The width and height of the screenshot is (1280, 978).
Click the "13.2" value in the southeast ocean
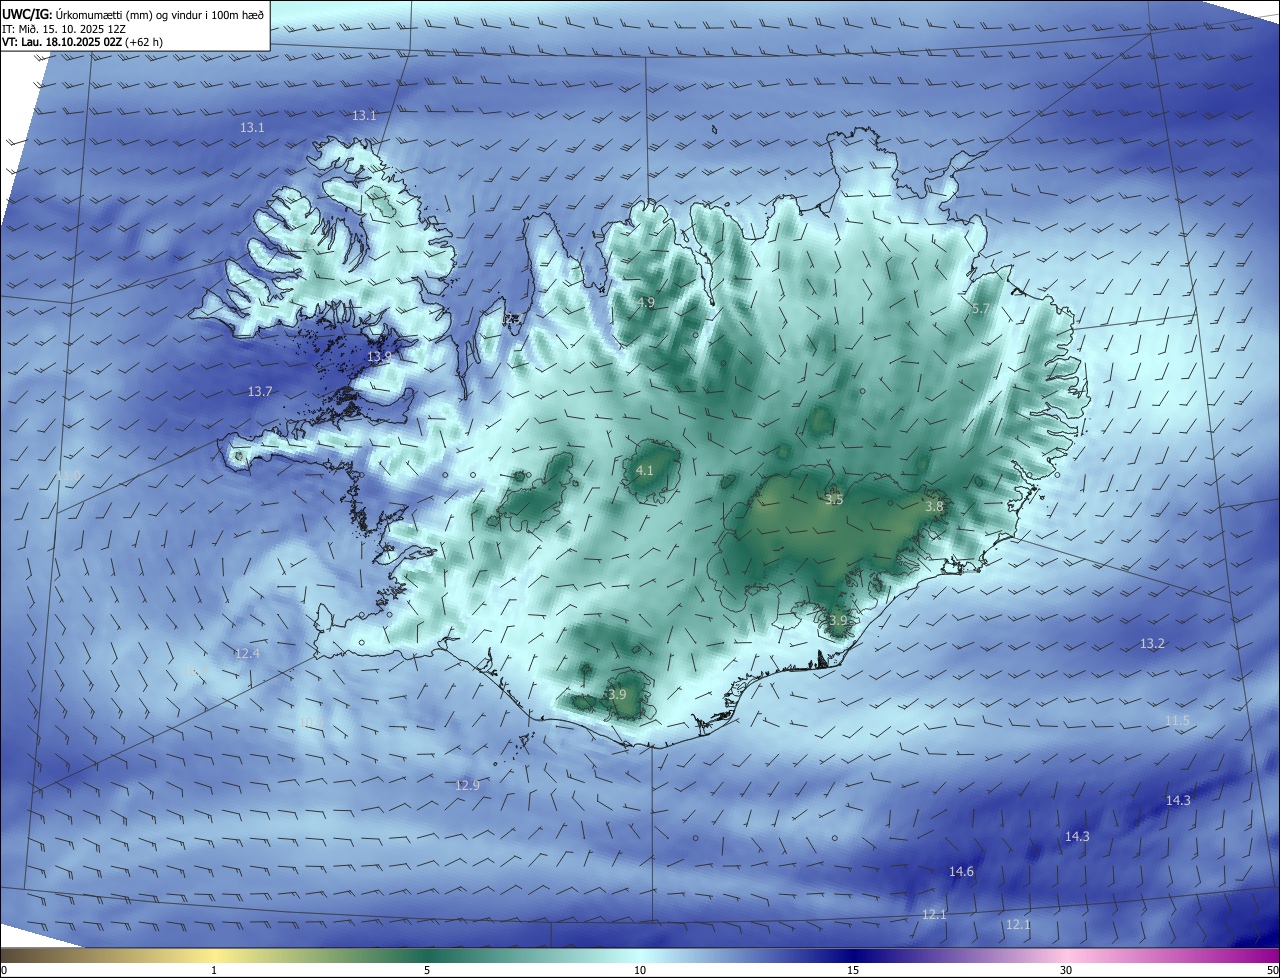(1152, 644)
